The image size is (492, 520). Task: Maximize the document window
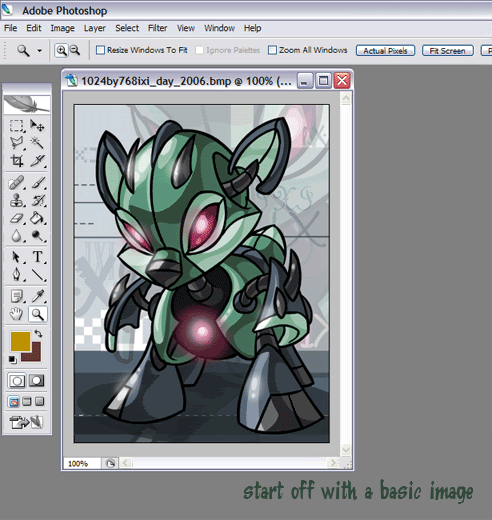click(323, 81)
